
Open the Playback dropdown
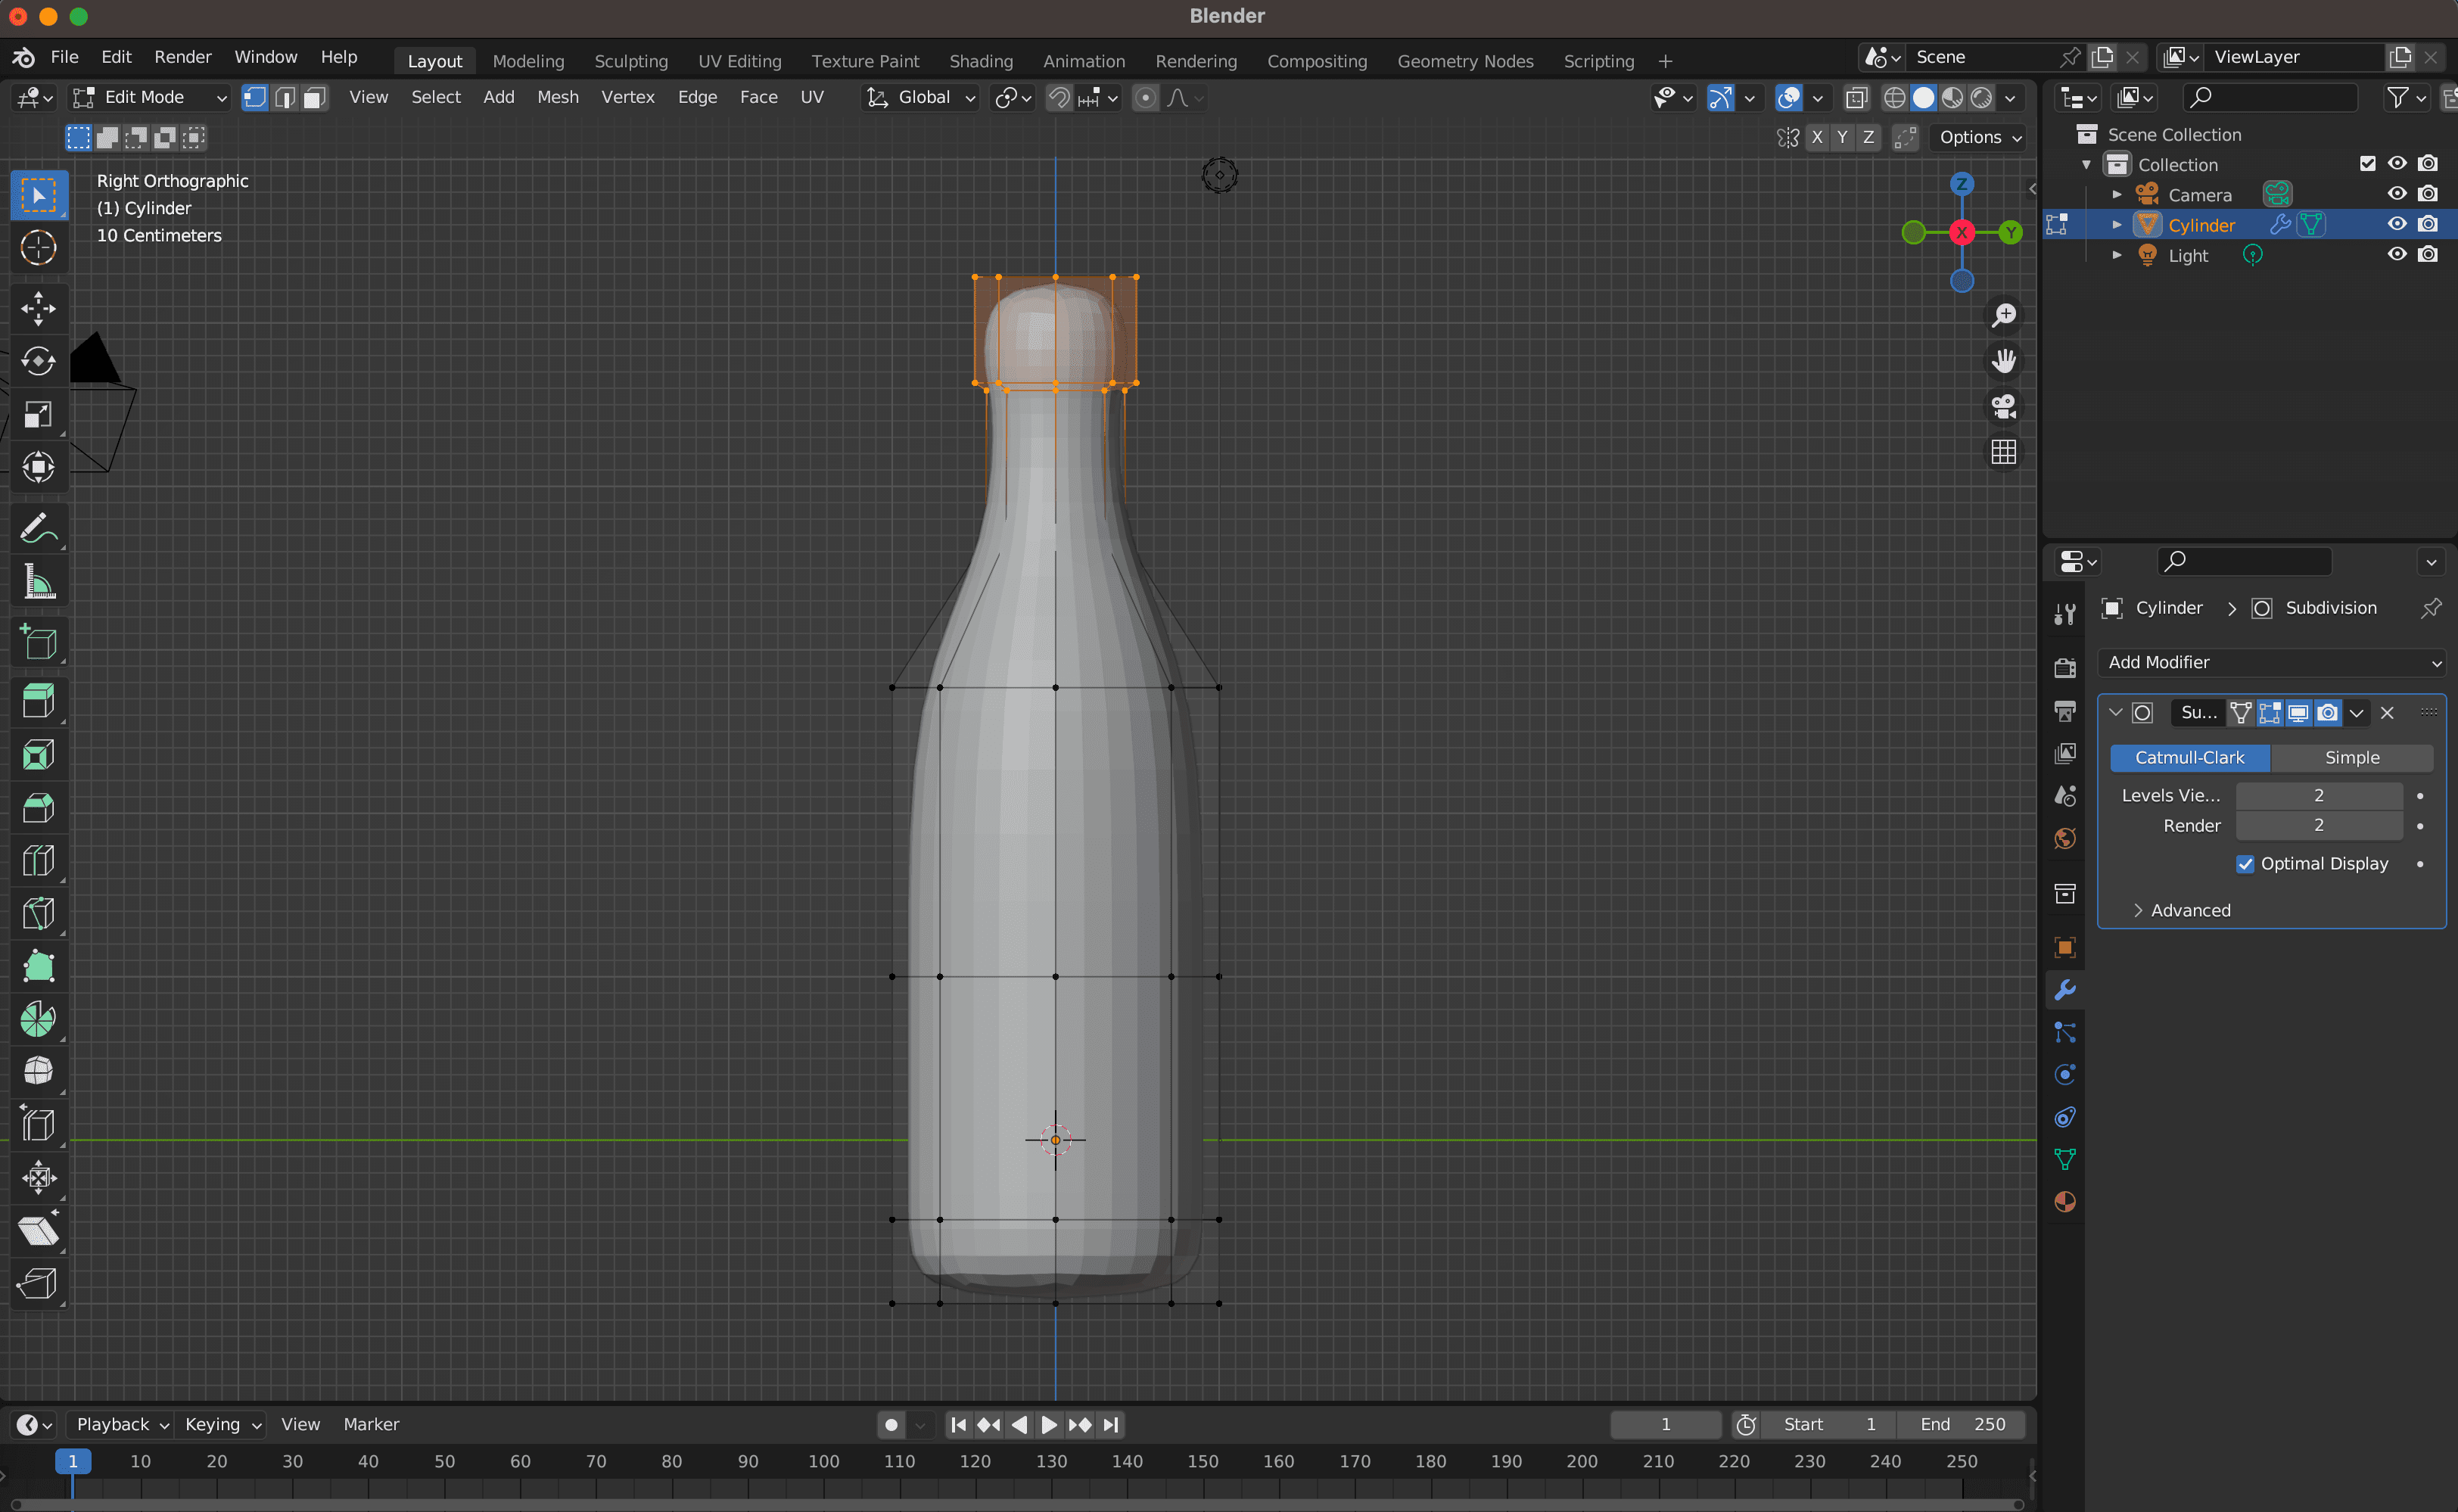coord(122,1424)
